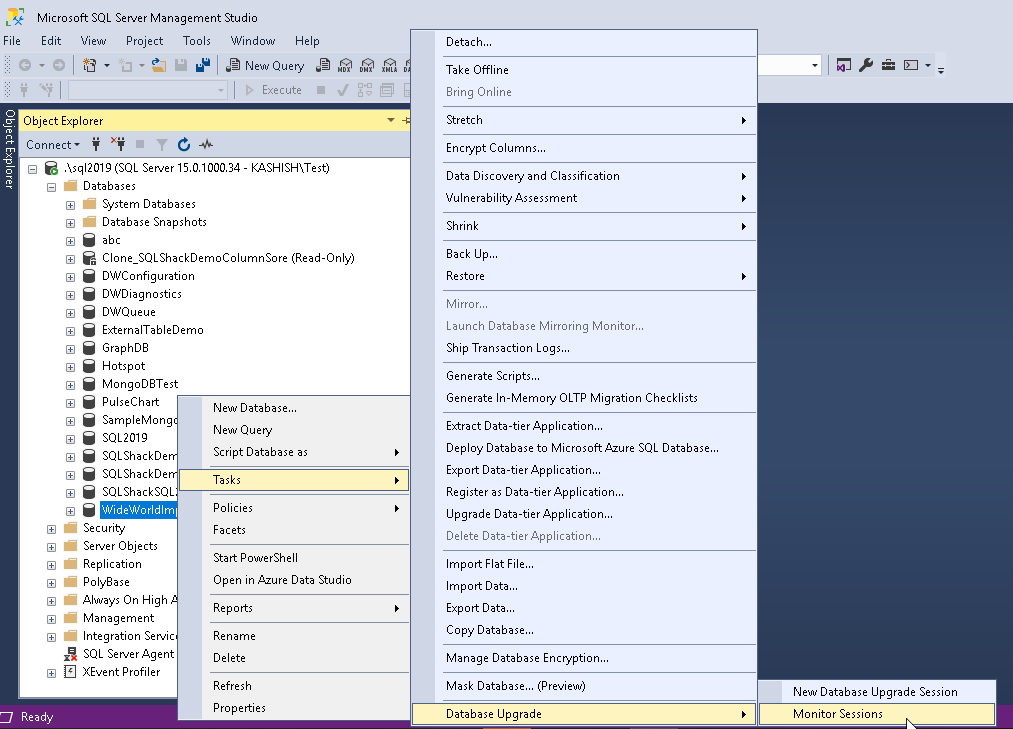Screen dimensions: 1013x729
Task: Click the Save All toolbar icon
Action: (x=203, y=65)
